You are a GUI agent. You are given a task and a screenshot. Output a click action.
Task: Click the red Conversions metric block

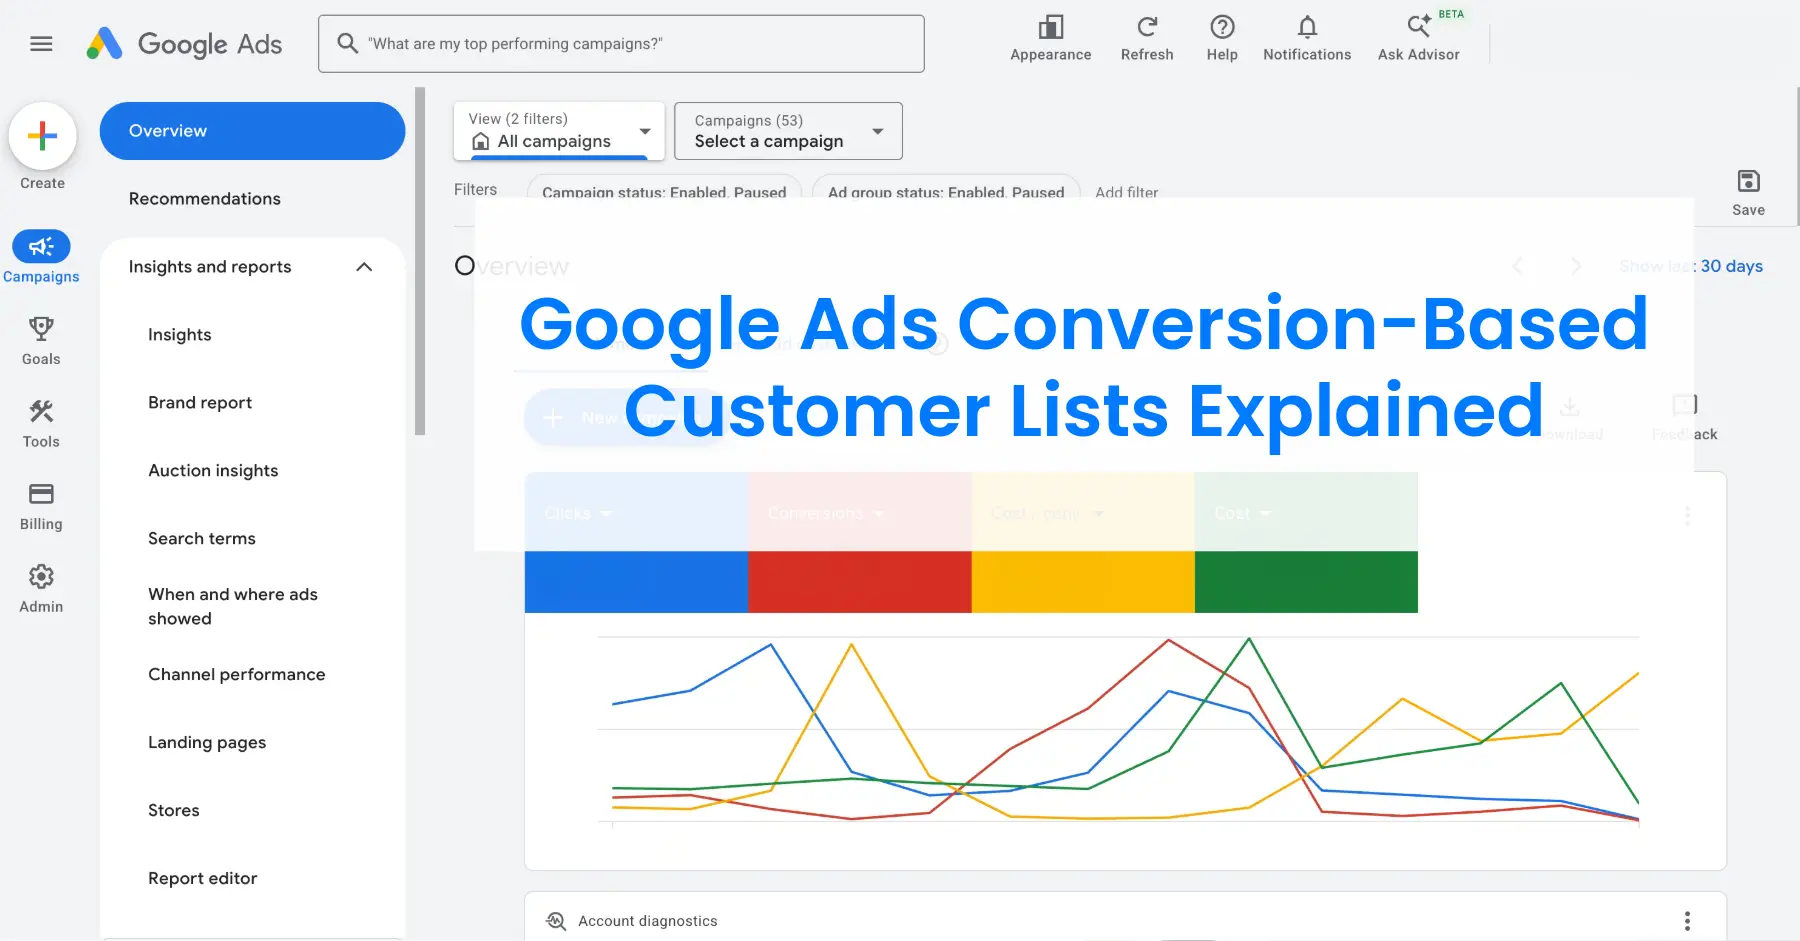pos(860,542)
